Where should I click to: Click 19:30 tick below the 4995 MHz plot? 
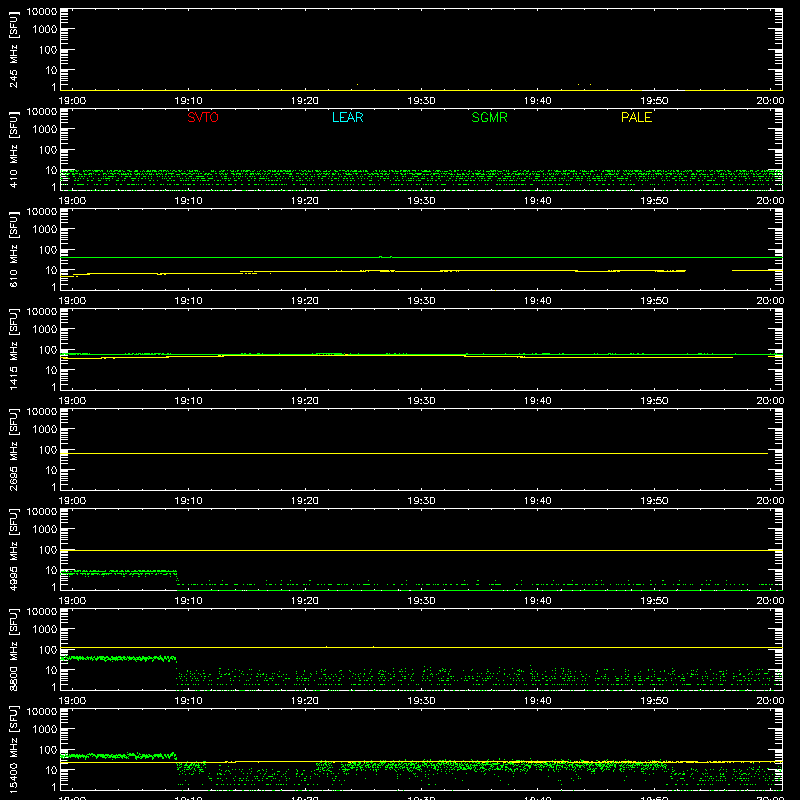click(x=421, y=601)
